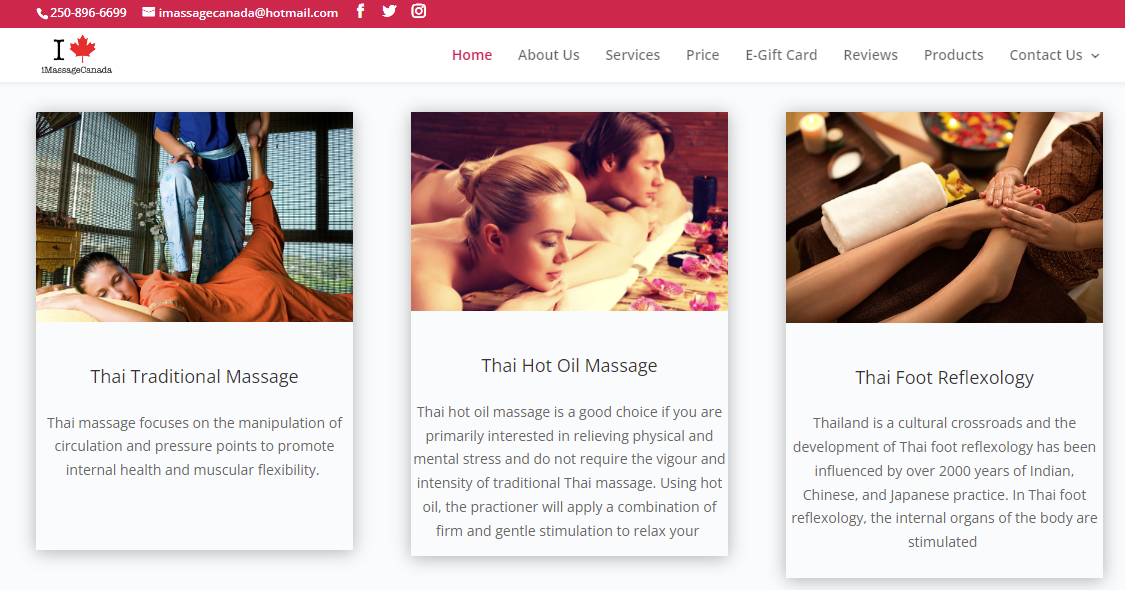Image resolution: width=1125 pixels, height=590 pixels.
Task: Open the Thai Foot Reflexology photo
Action: [944, 217]
